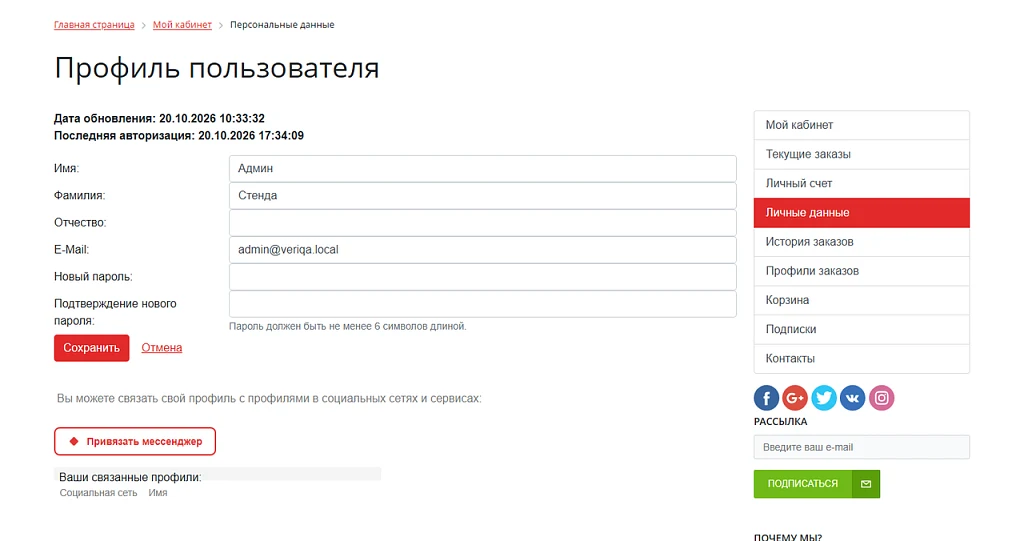Image resolution: width=1024 pixels, height=541 pixels.
Task: Focus the newsletter e-mail field
Action: click(x=861, y=448)
